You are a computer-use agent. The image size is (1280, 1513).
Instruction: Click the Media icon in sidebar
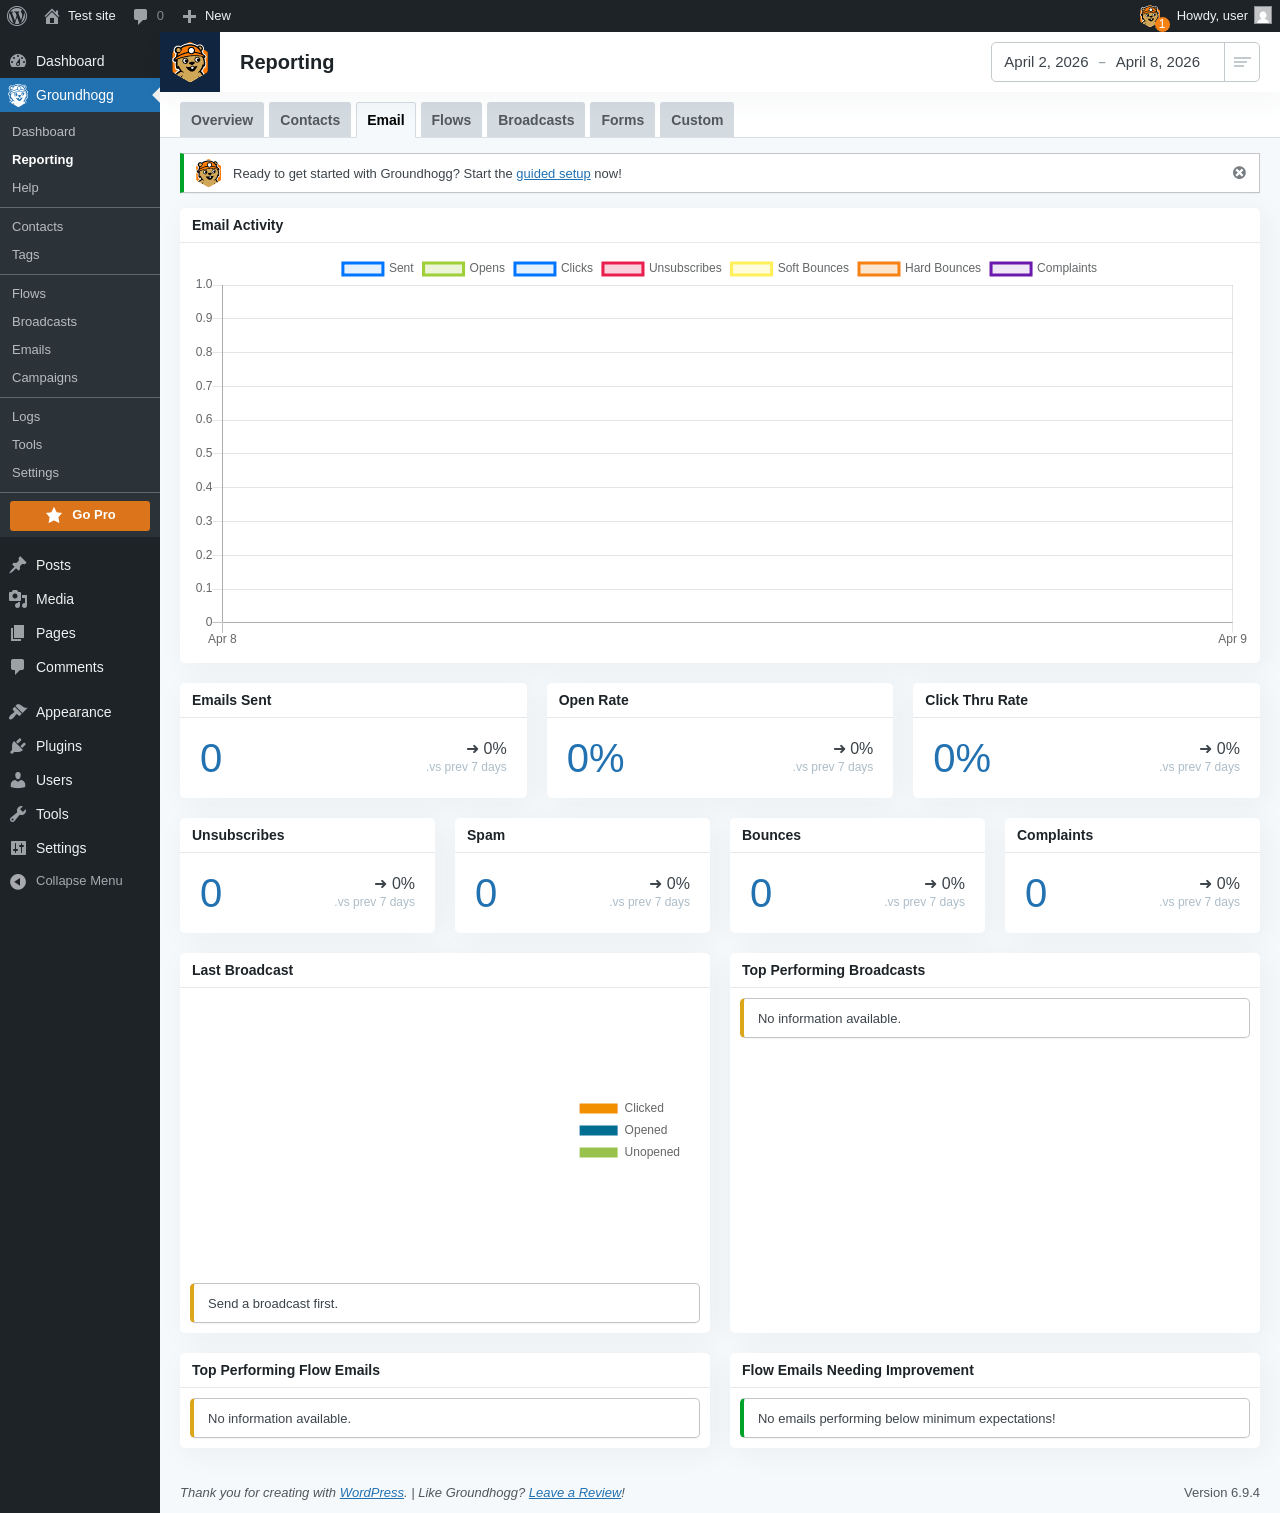coord(18,599)
